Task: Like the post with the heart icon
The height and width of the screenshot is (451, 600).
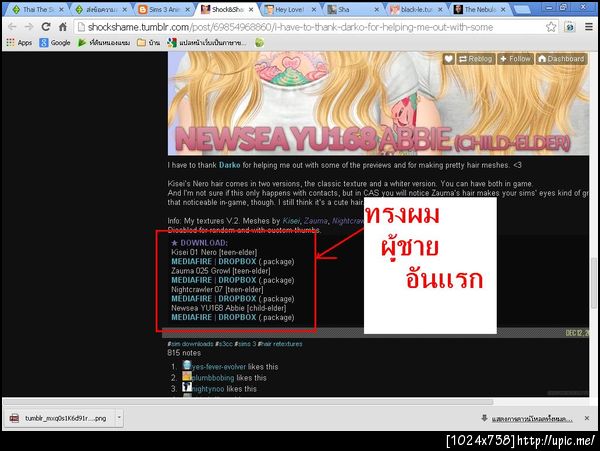Action: (x=449, y=59)
